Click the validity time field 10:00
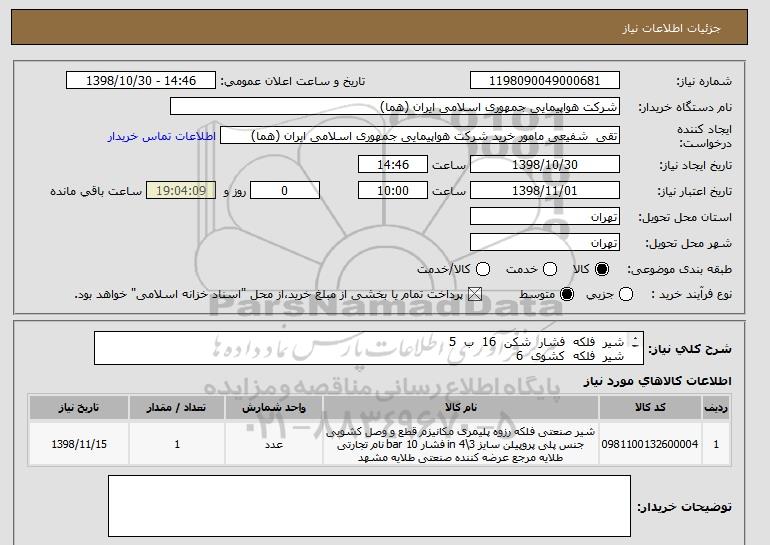 (393, 191)
